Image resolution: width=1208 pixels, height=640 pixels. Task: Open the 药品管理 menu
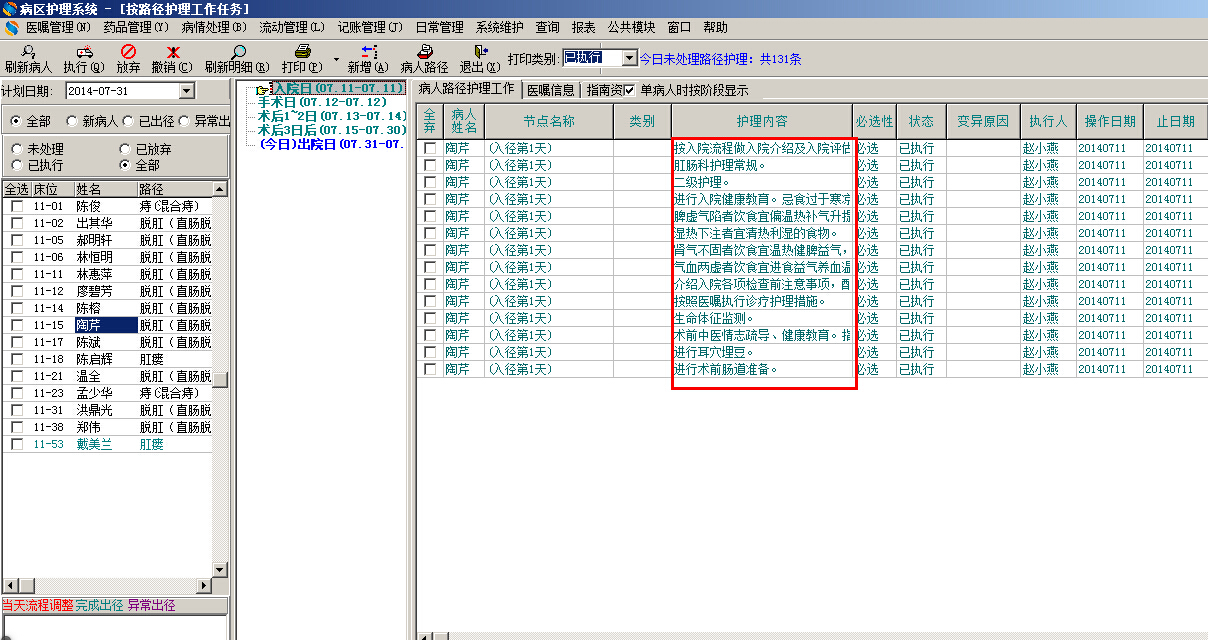(x=136, y=27)
